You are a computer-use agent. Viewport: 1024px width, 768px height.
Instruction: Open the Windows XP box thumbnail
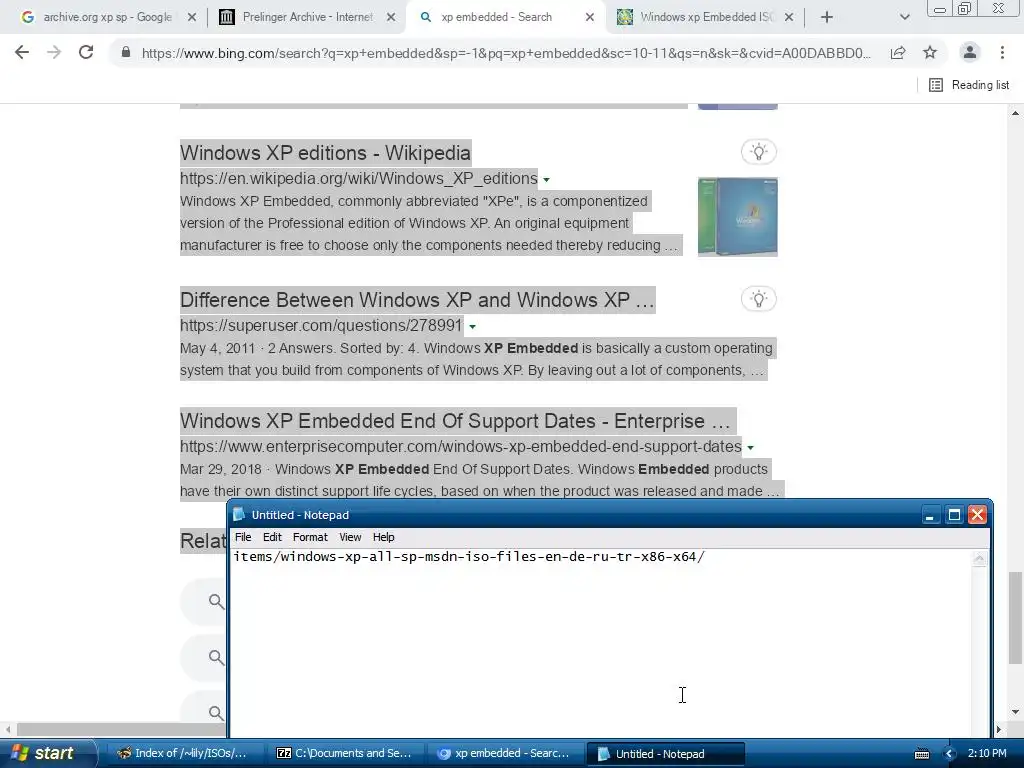point(737,216)
